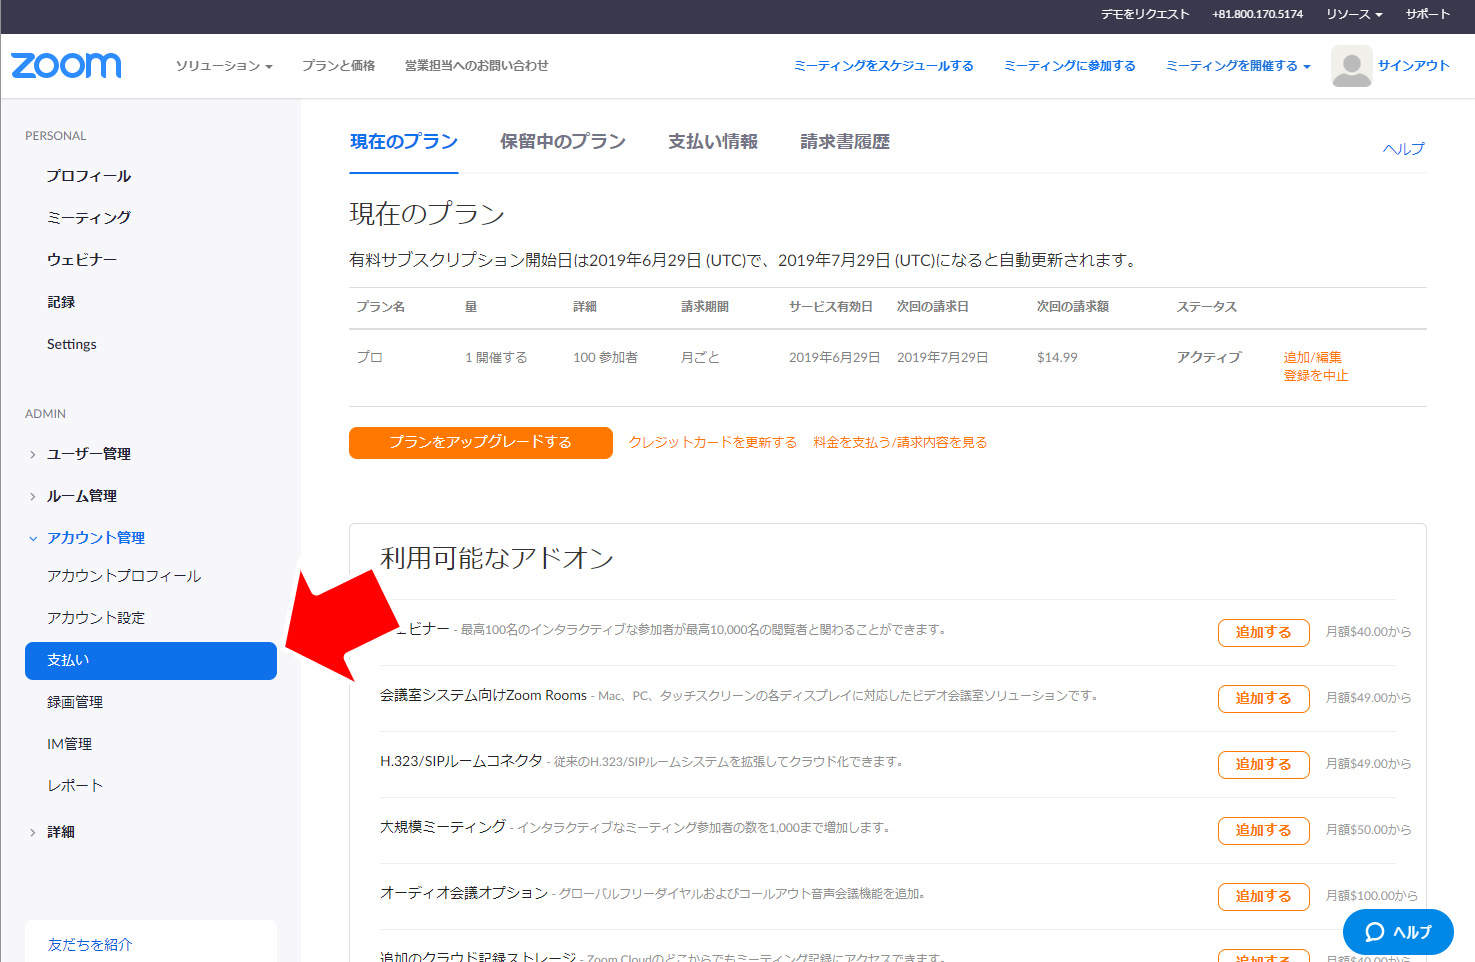1475x962 pixels.
Task: Click the サインアウト link
Action: 1413,66
